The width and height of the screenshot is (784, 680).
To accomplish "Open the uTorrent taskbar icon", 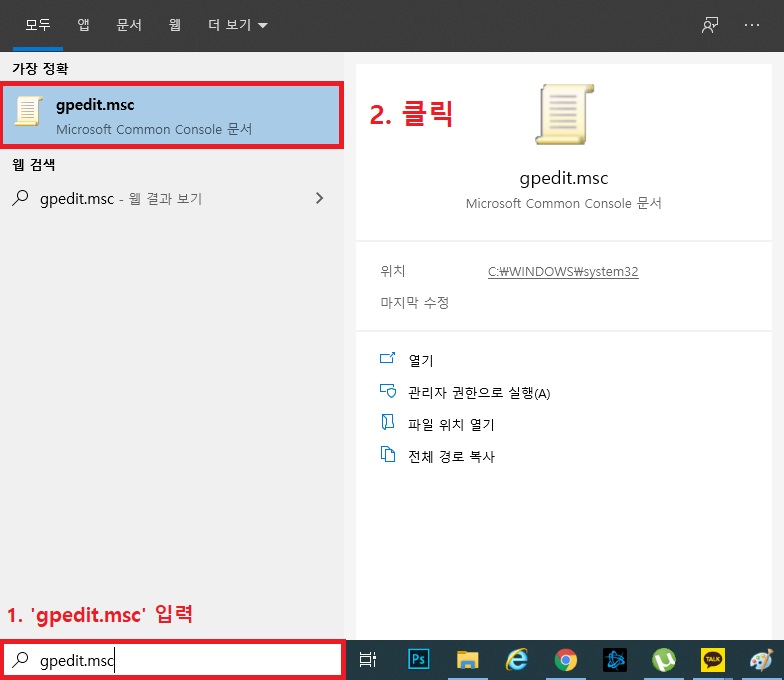I will 664,660.
